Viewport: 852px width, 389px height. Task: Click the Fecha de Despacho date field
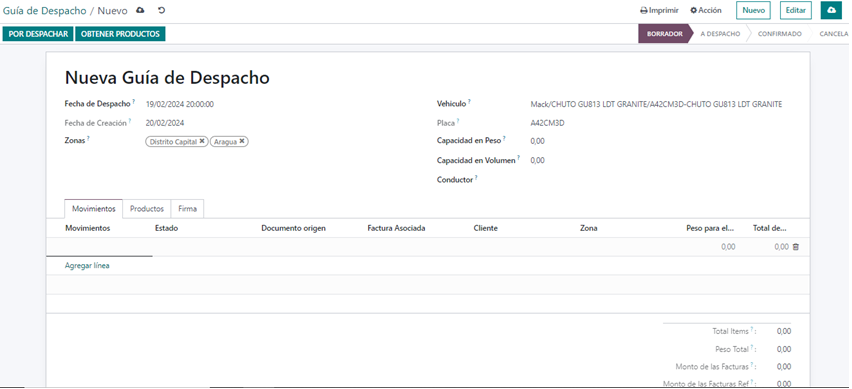pos(180,104)
